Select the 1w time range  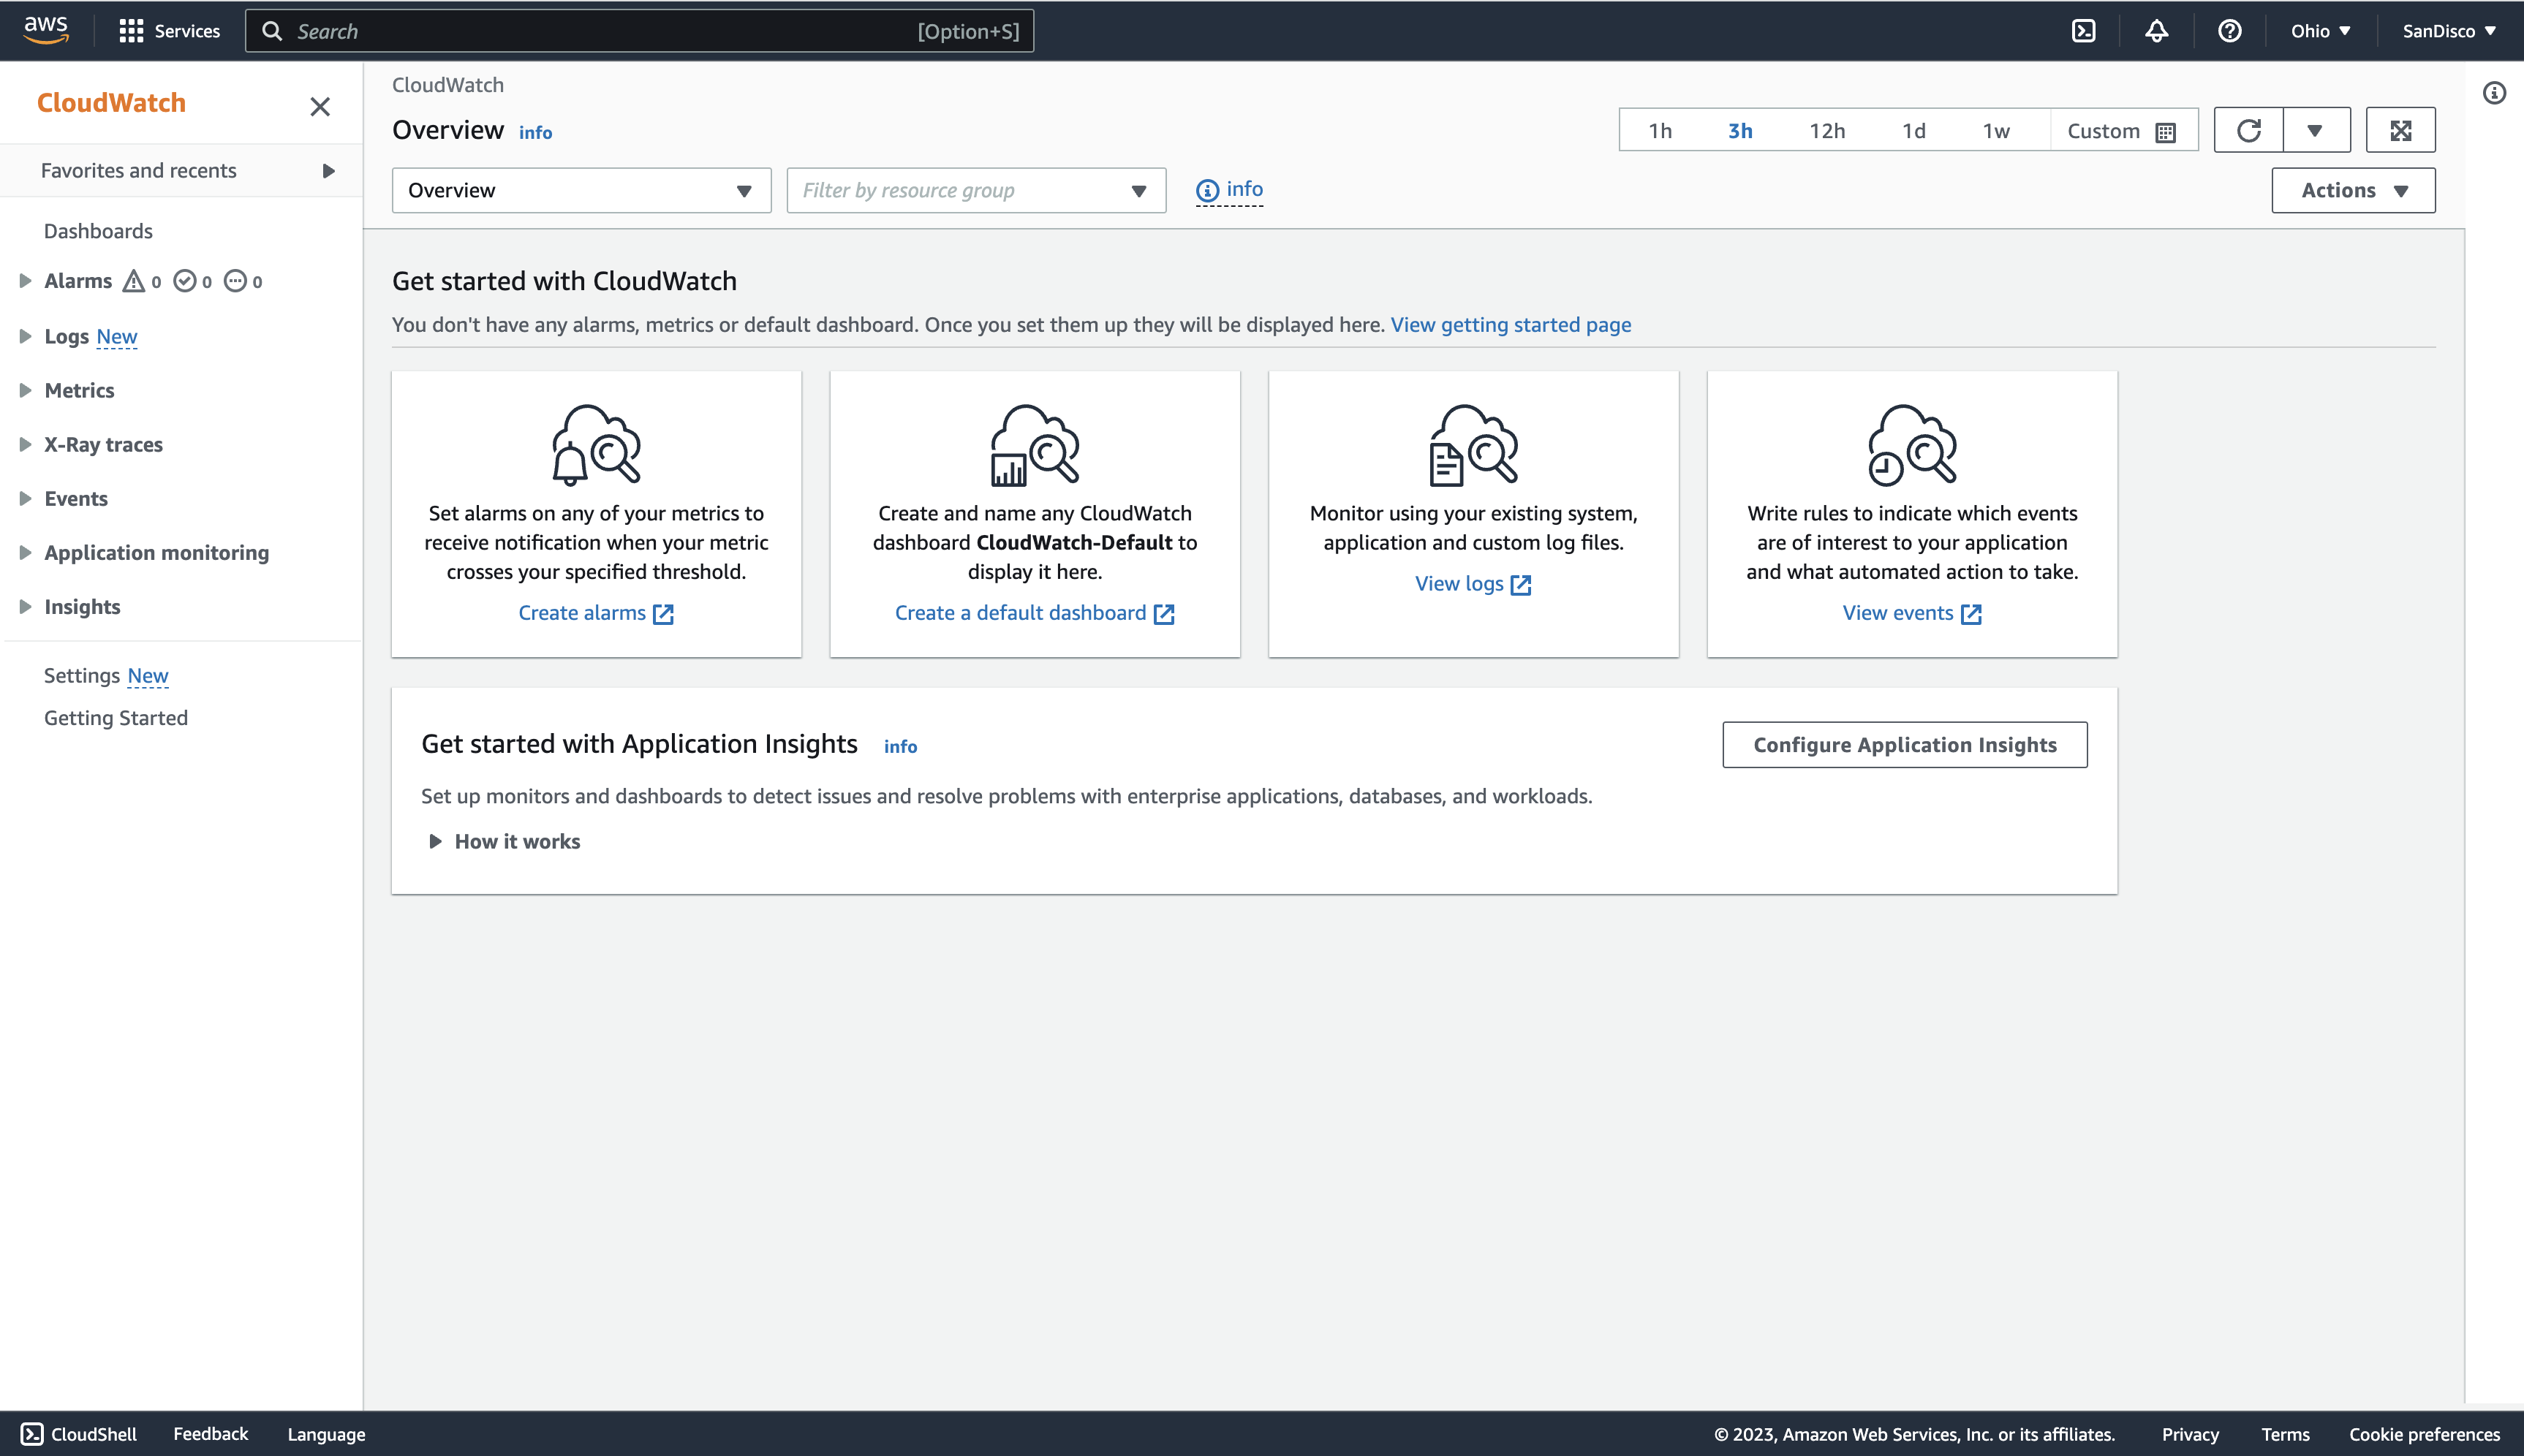(x=1996, y=131)
